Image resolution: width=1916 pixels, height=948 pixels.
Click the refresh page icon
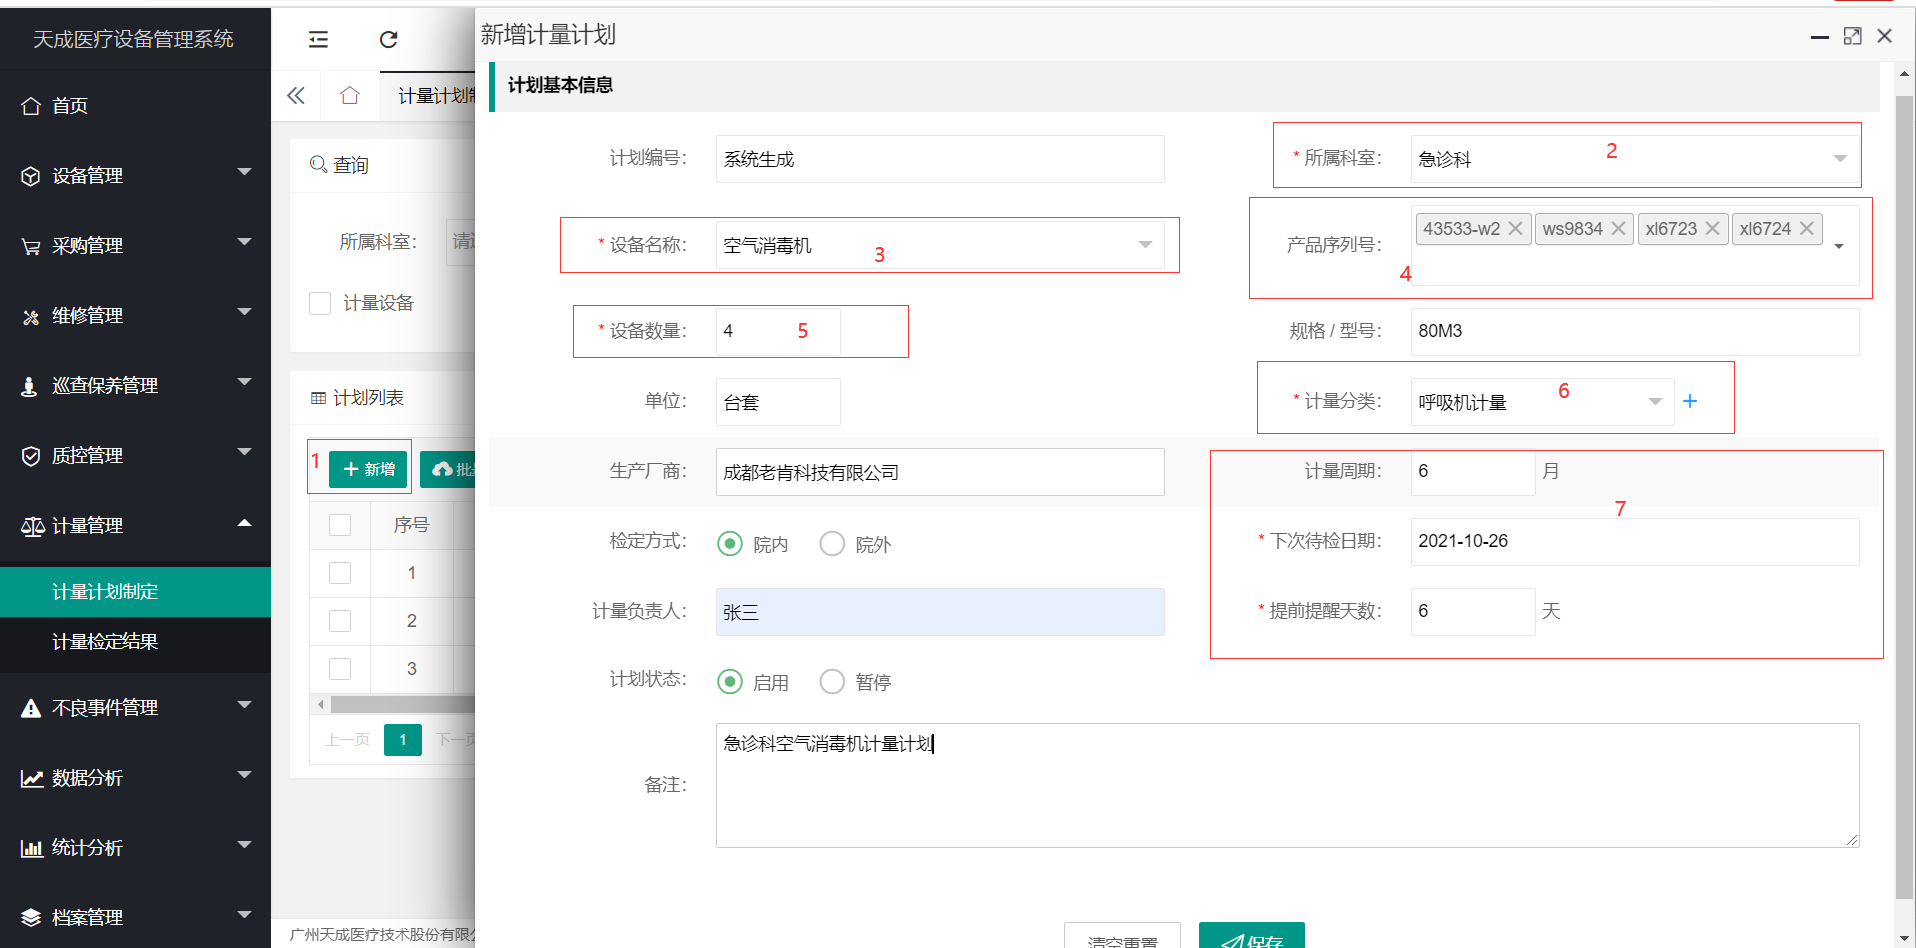click(389, 39)
